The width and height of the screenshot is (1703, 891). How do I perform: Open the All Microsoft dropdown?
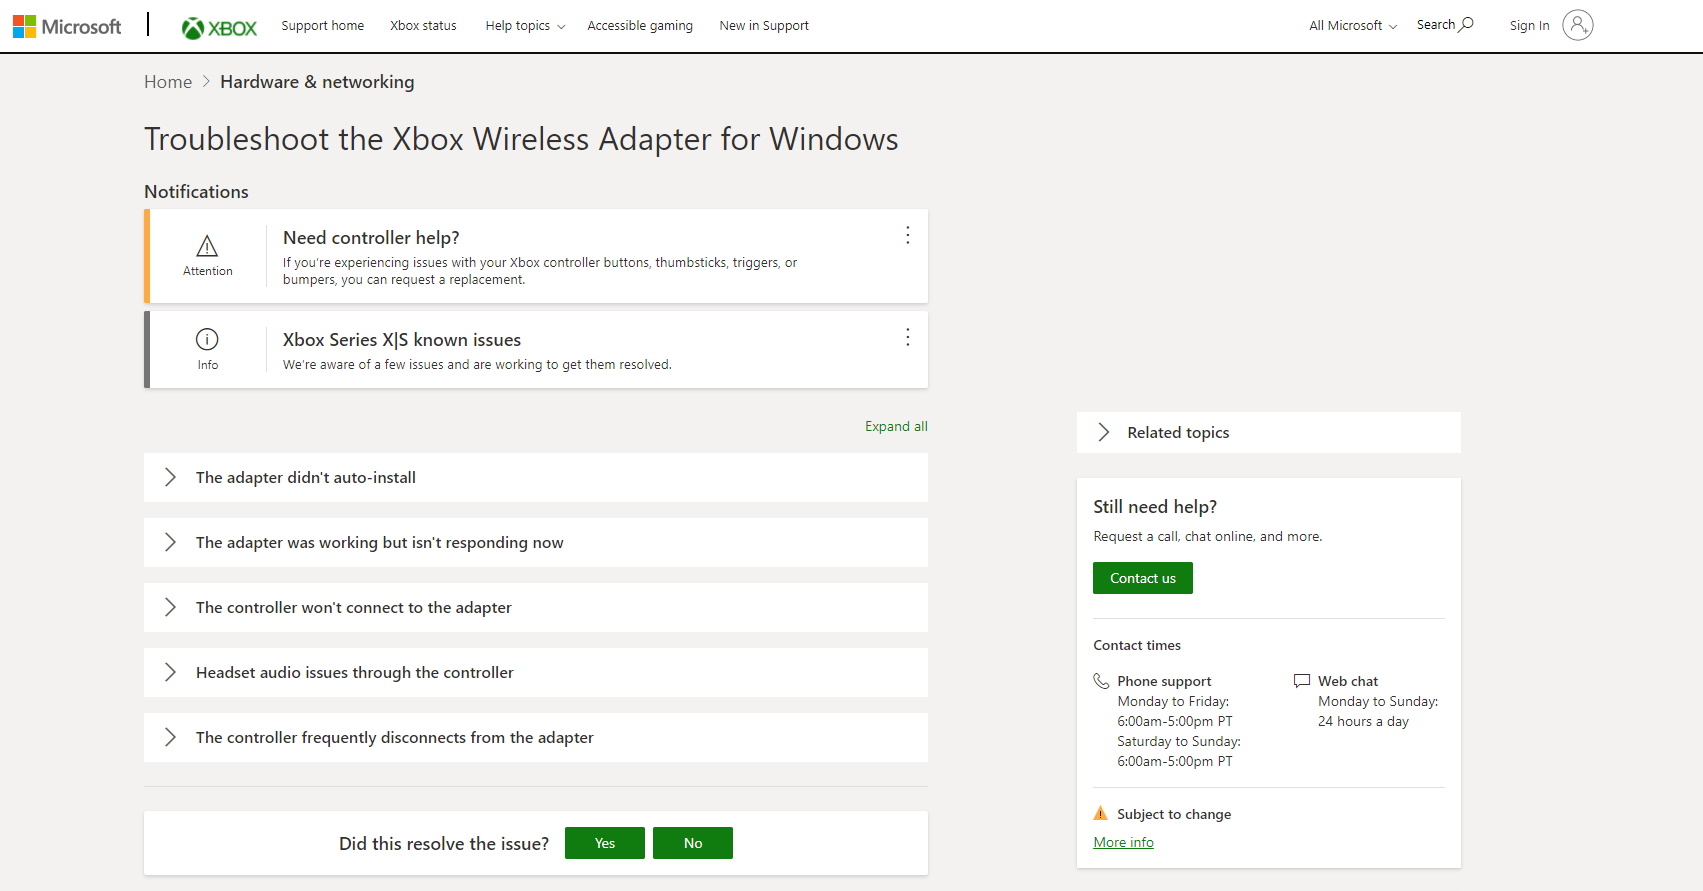tap(1352, 26)
